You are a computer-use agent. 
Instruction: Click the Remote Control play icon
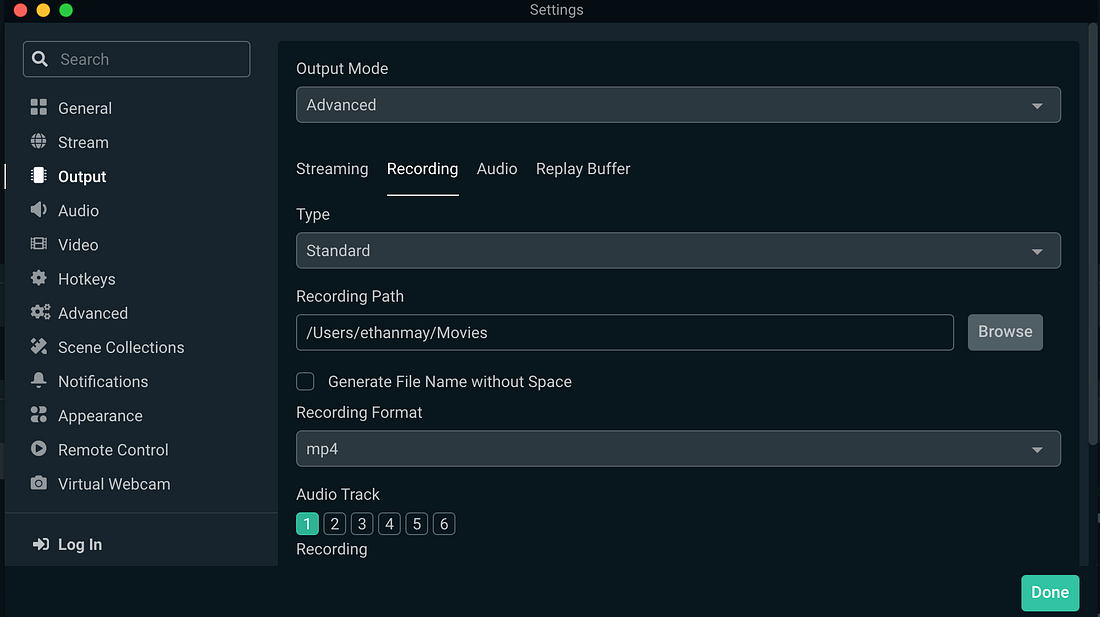39,449
